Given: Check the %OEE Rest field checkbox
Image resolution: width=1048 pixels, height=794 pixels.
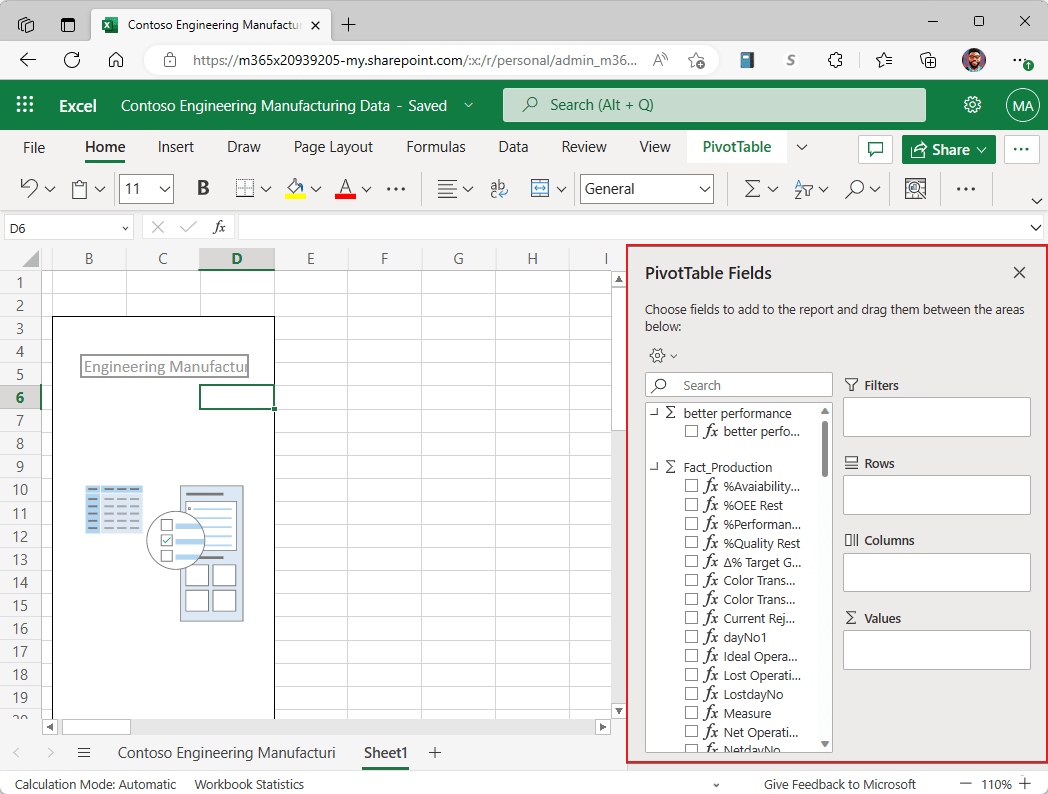Looking at the screenshot, I should (690, 505).
